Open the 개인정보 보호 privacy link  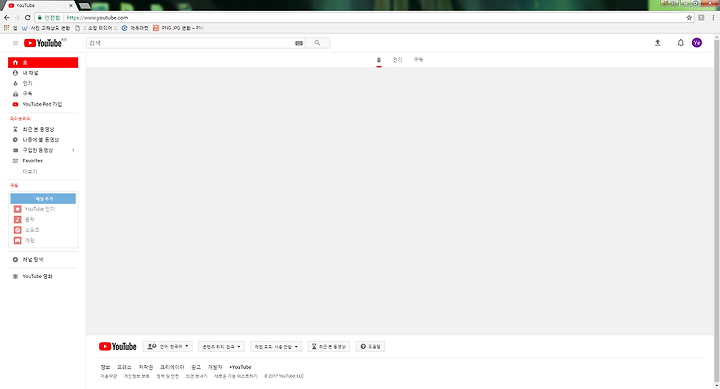136,376
